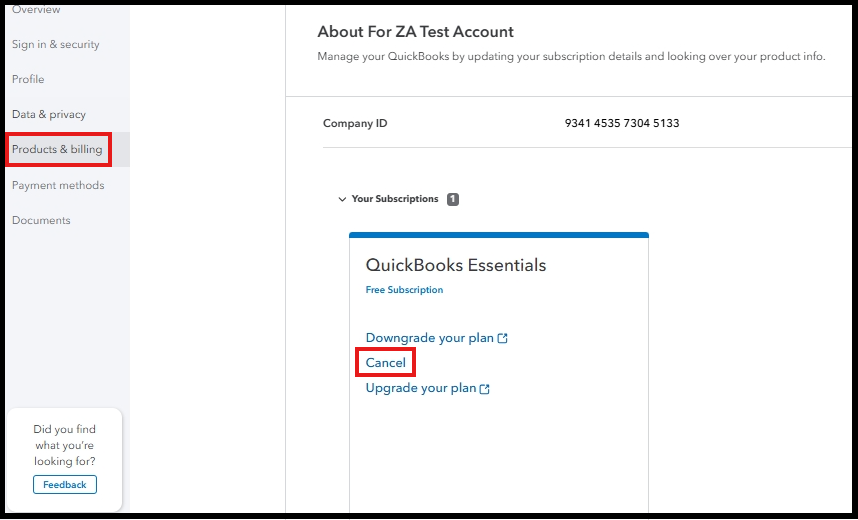Navigate to Documents in sidebar

coord(41,221)
